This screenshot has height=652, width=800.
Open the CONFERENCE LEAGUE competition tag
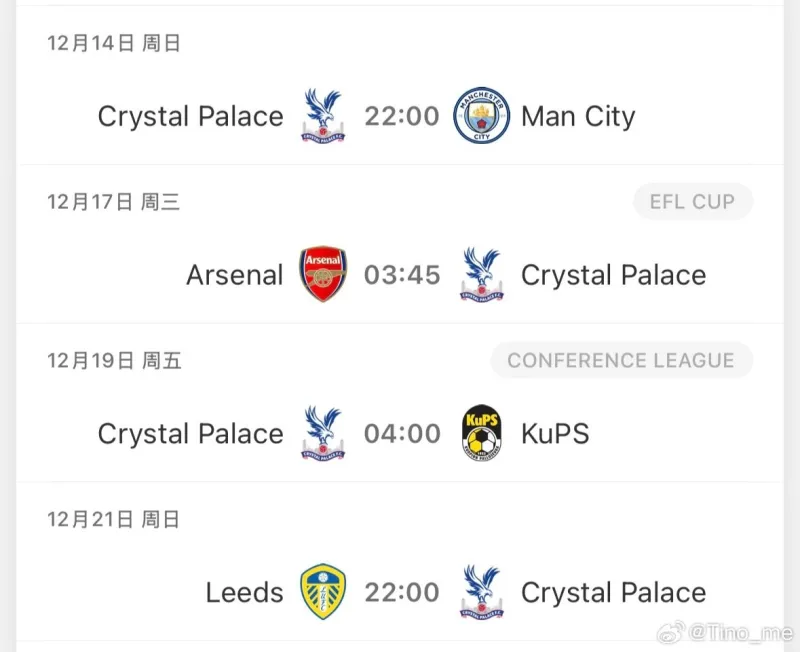621,361
